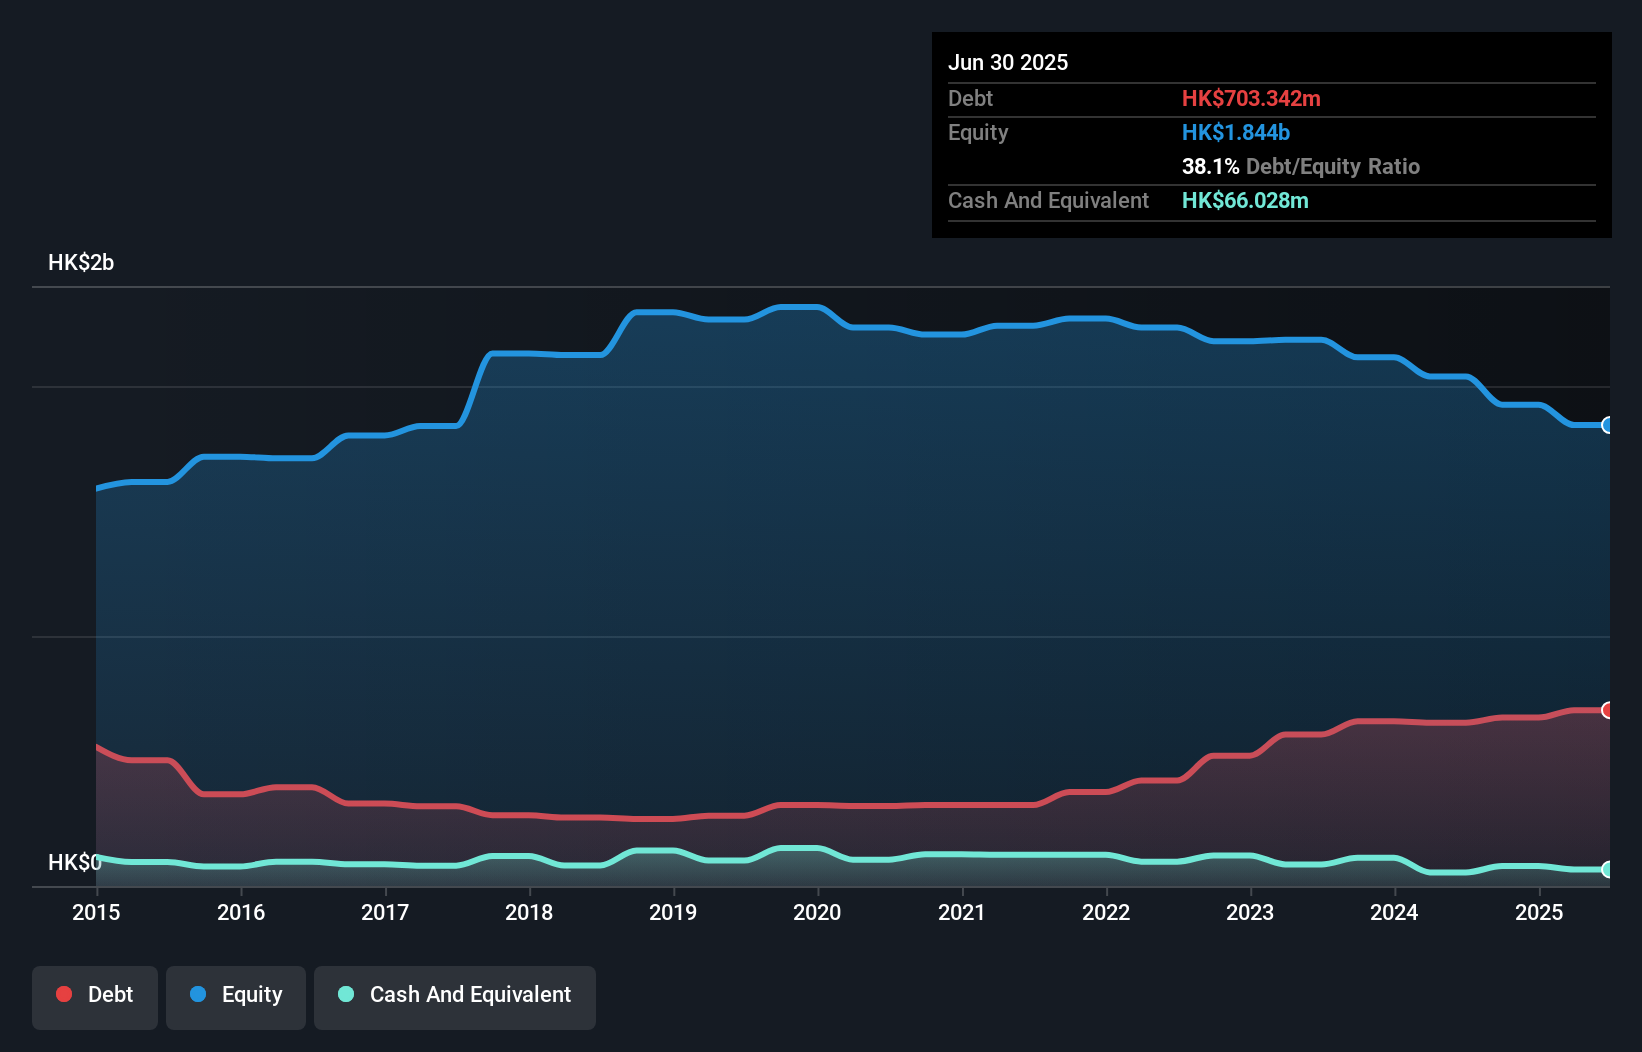Click the teal Cash And Equivalent legend dot
1642x1052 pixels.
346,995
